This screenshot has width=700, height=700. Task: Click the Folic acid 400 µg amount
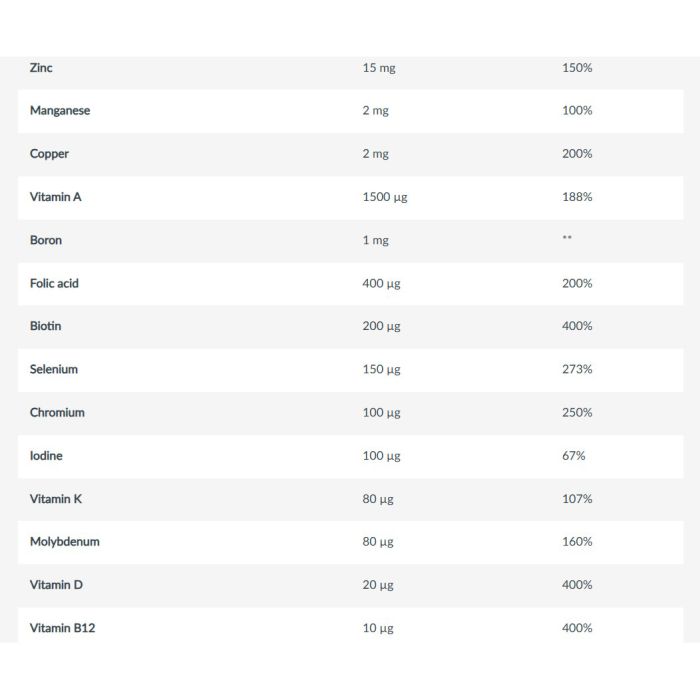click(x=381, y=283)
